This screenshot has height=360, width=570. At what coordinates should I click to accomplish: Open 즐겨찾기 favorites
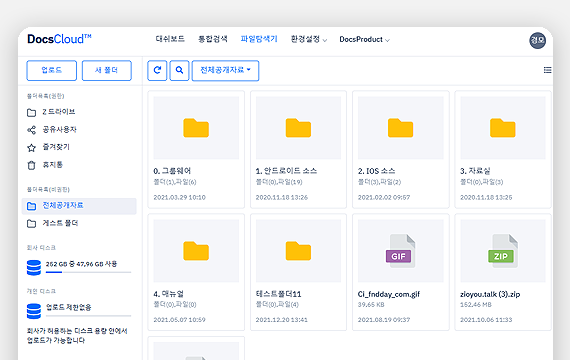[56, 147]
